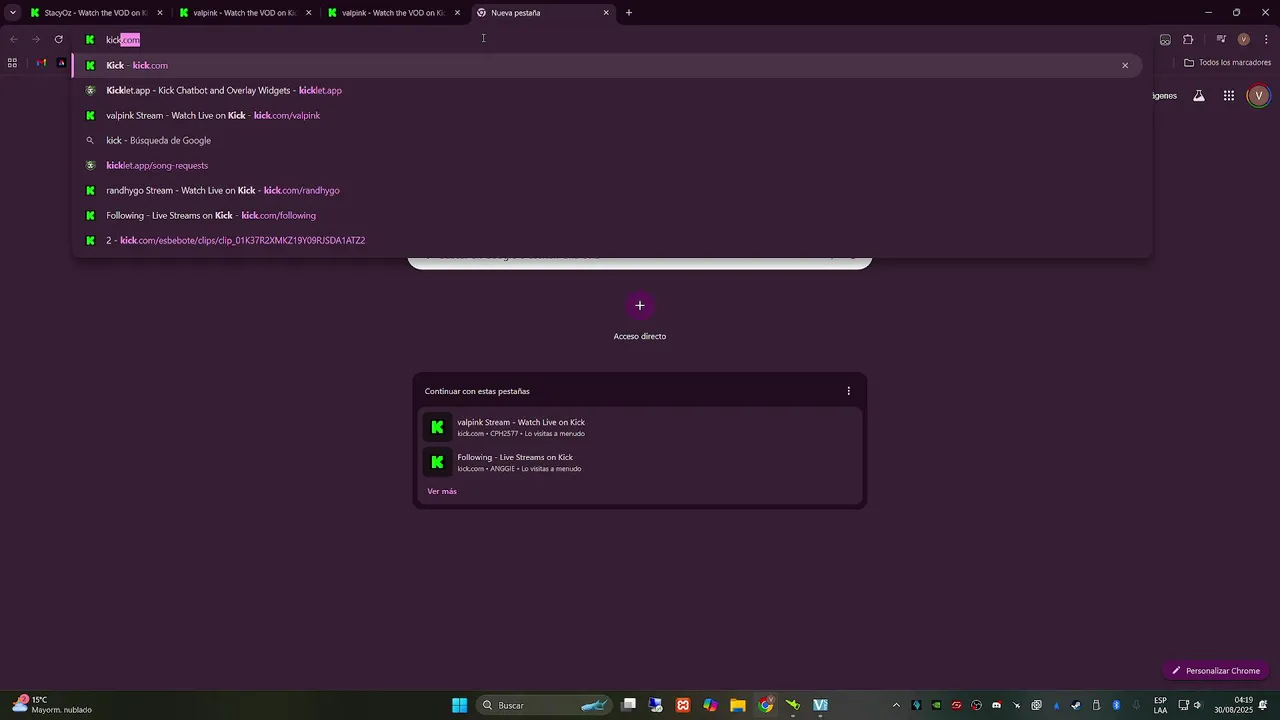This screenshot has height=720, width=1280.
Task: Switch to the first valpink VOD tab
Action: (245, 13)
